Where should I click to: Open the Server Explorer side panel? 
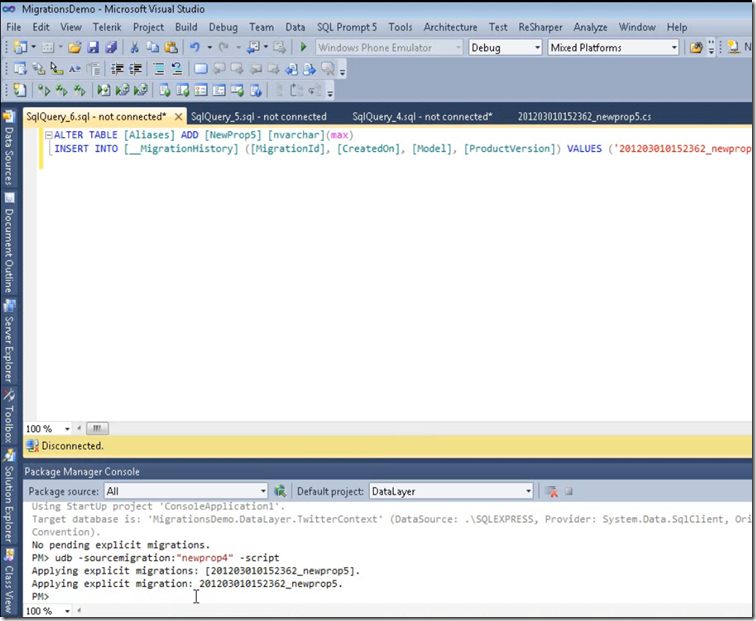(x=9, y=341)
